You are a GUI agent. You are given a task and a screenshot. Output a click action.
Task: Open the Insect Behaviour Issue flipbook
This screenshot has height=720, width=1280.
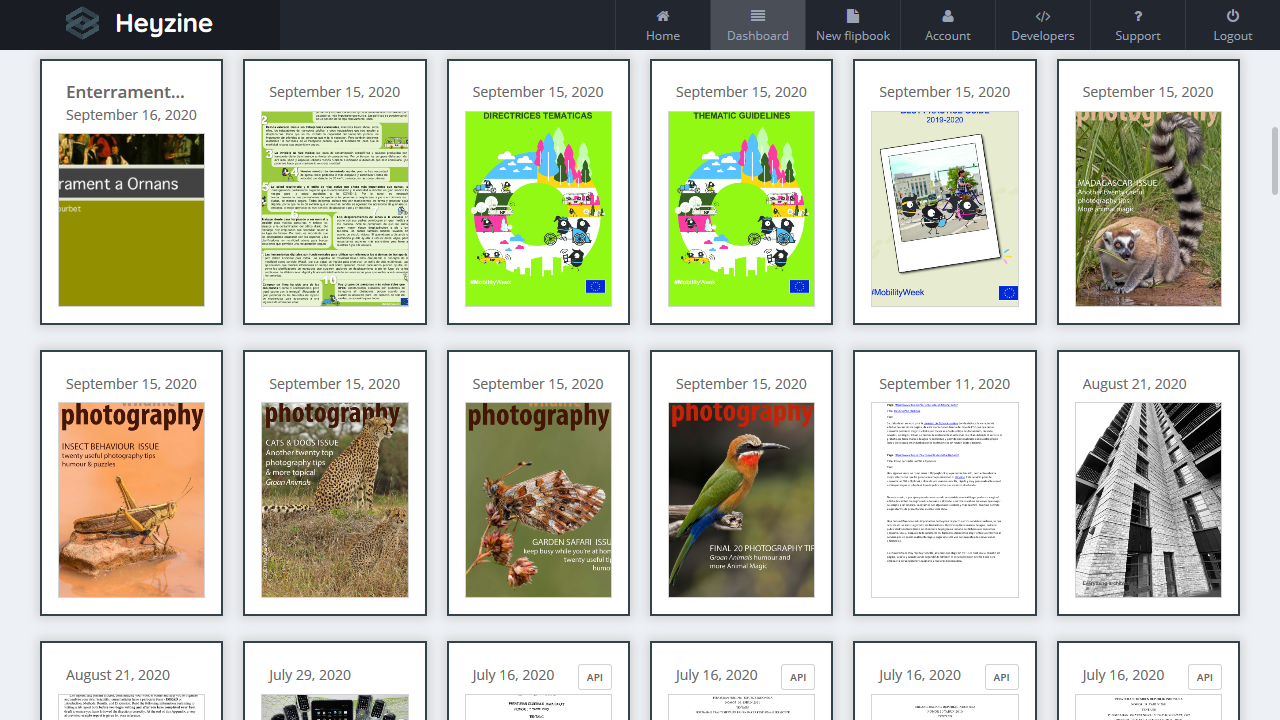click(x=131, y=500)
